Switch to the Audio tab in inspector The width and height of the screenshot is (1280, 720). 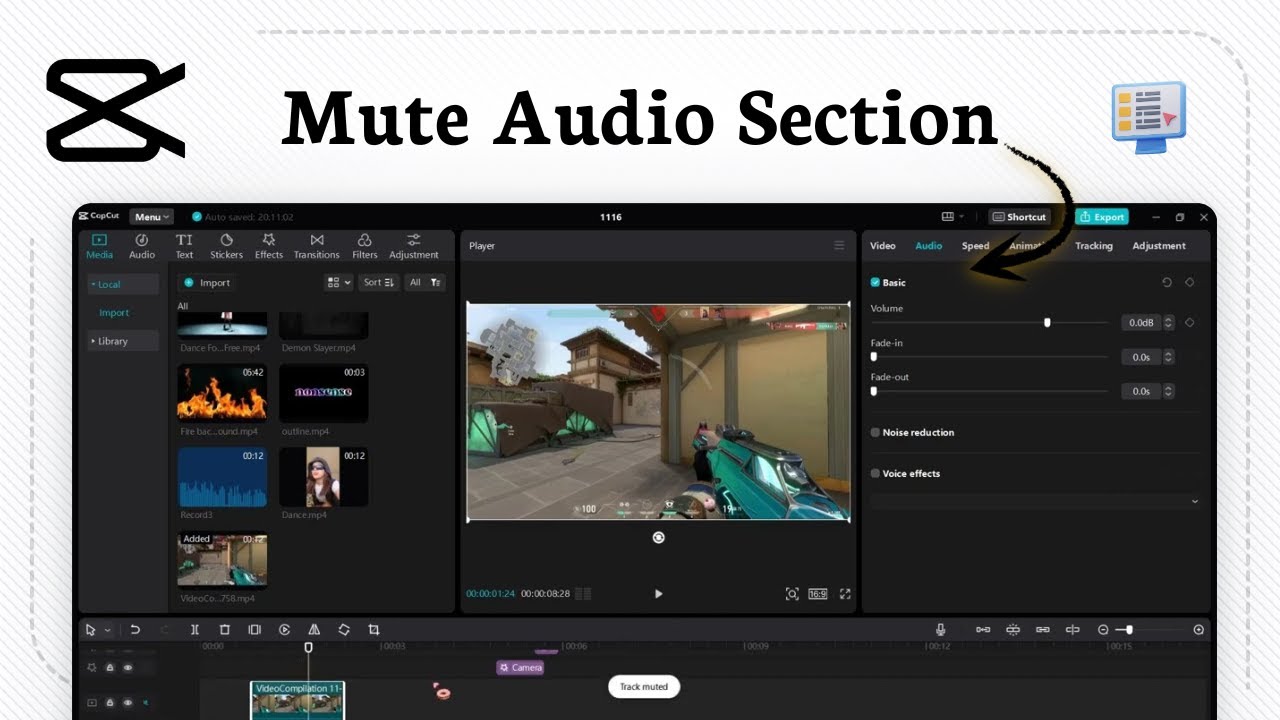[x=929, y=246]
